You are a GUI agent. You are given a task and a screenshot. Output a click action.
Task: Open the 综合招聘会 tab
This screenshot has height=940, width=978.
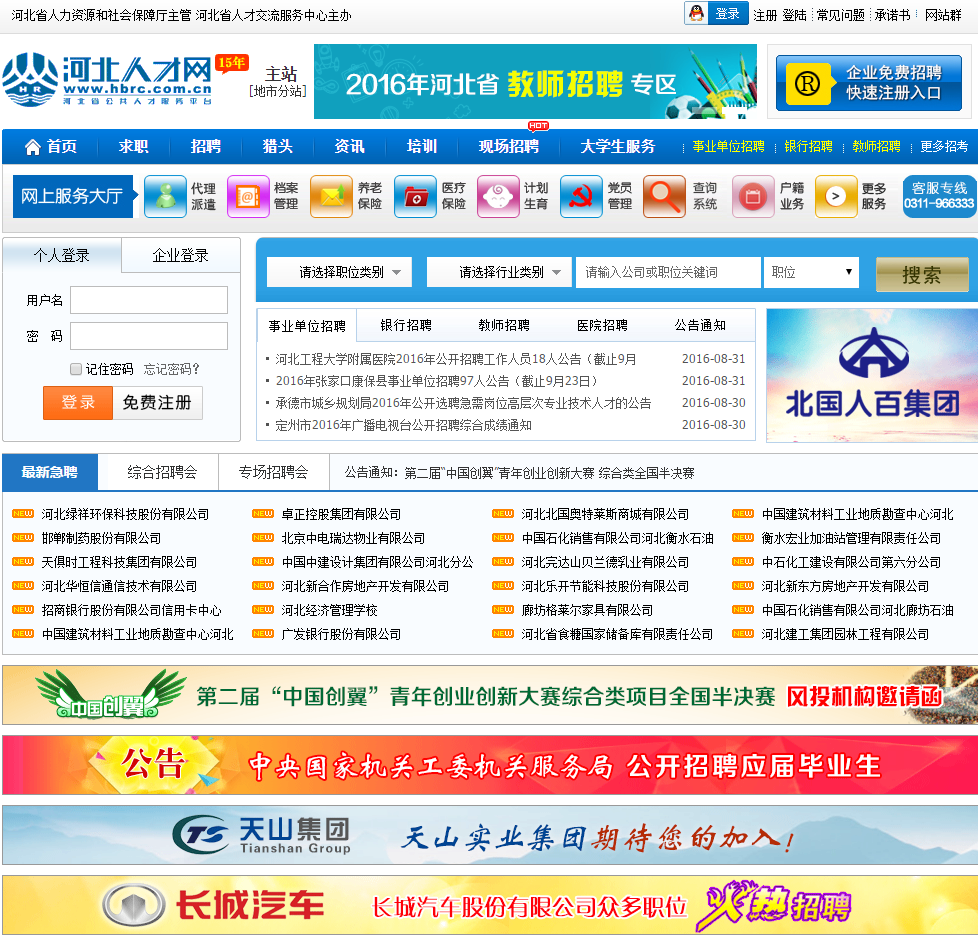[162, 472]
